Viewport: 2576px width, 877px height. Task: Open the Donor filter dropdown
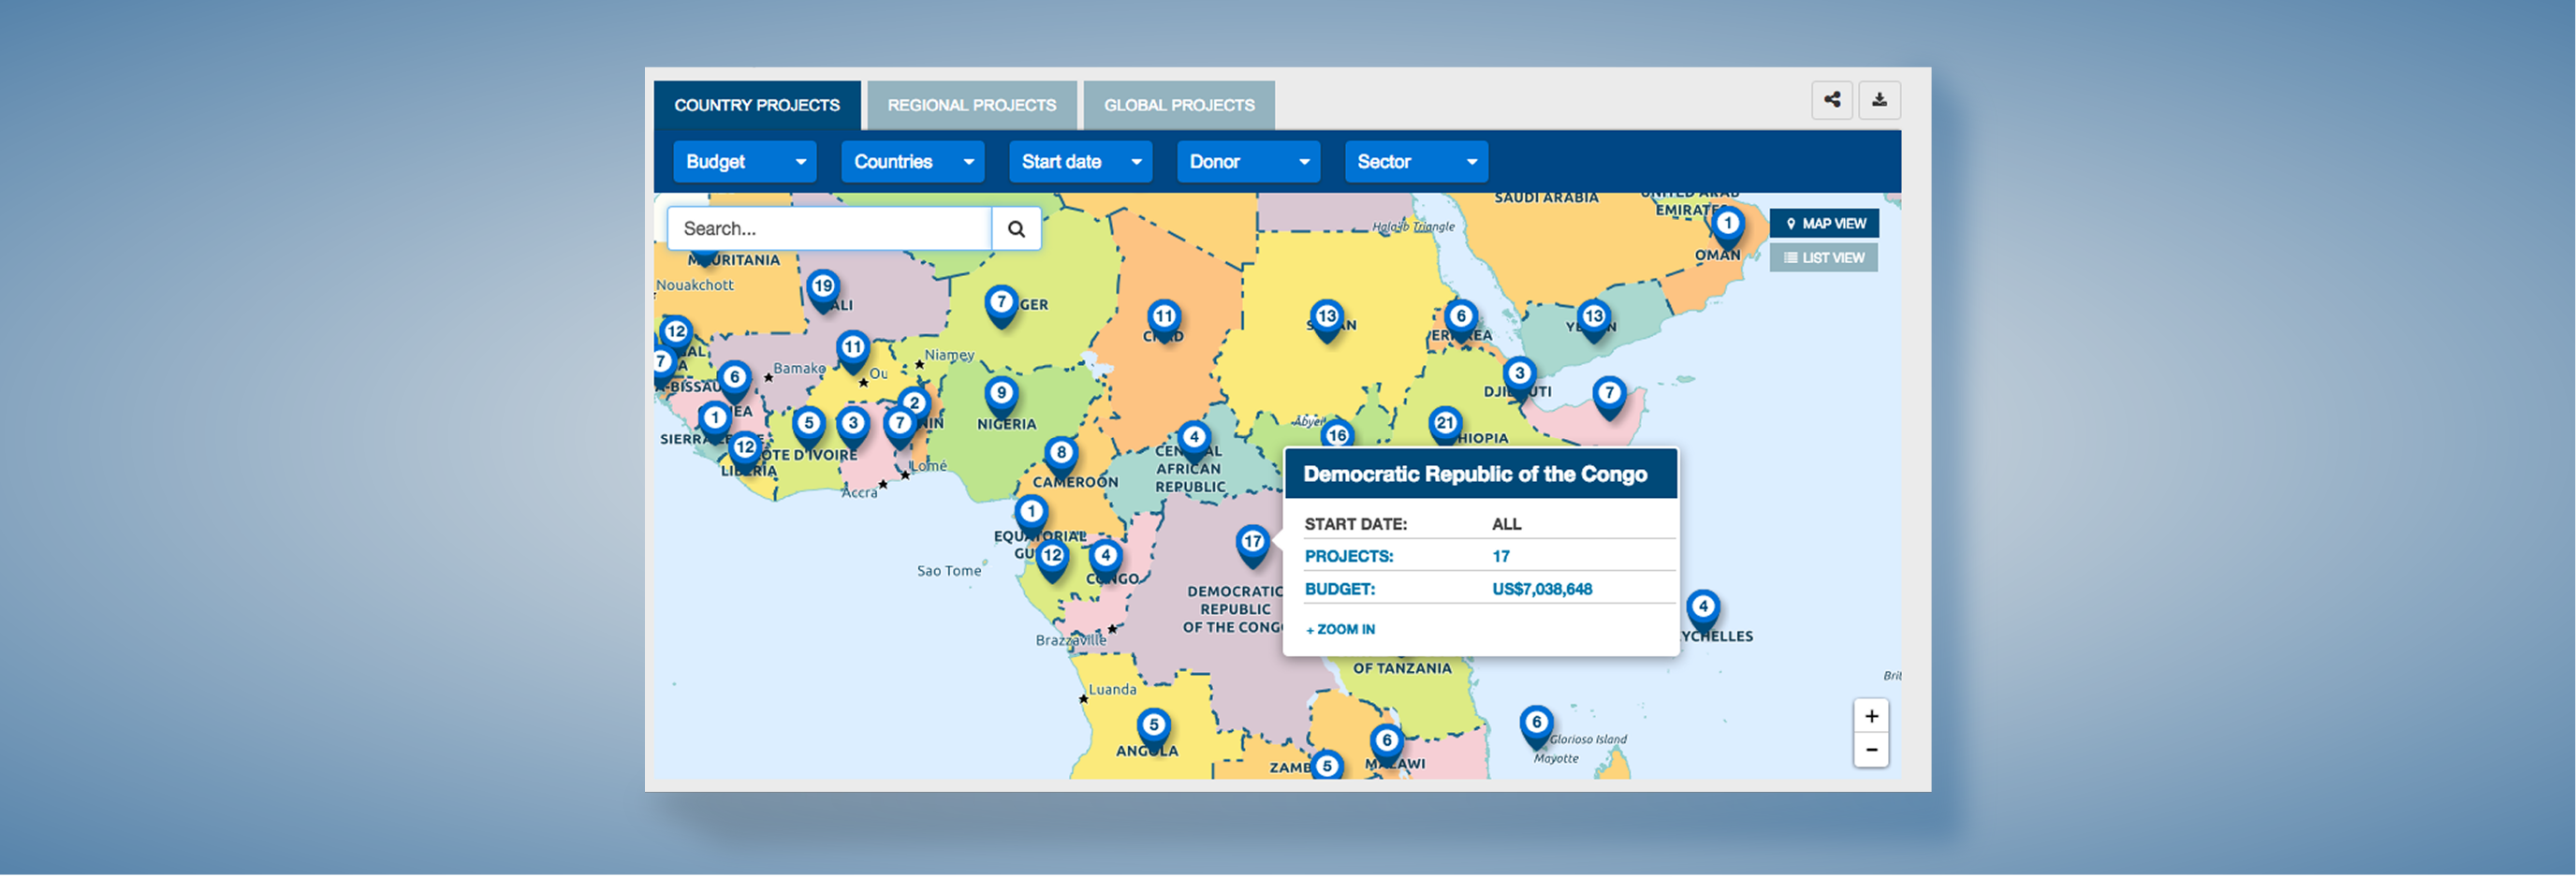[1249, 162]
